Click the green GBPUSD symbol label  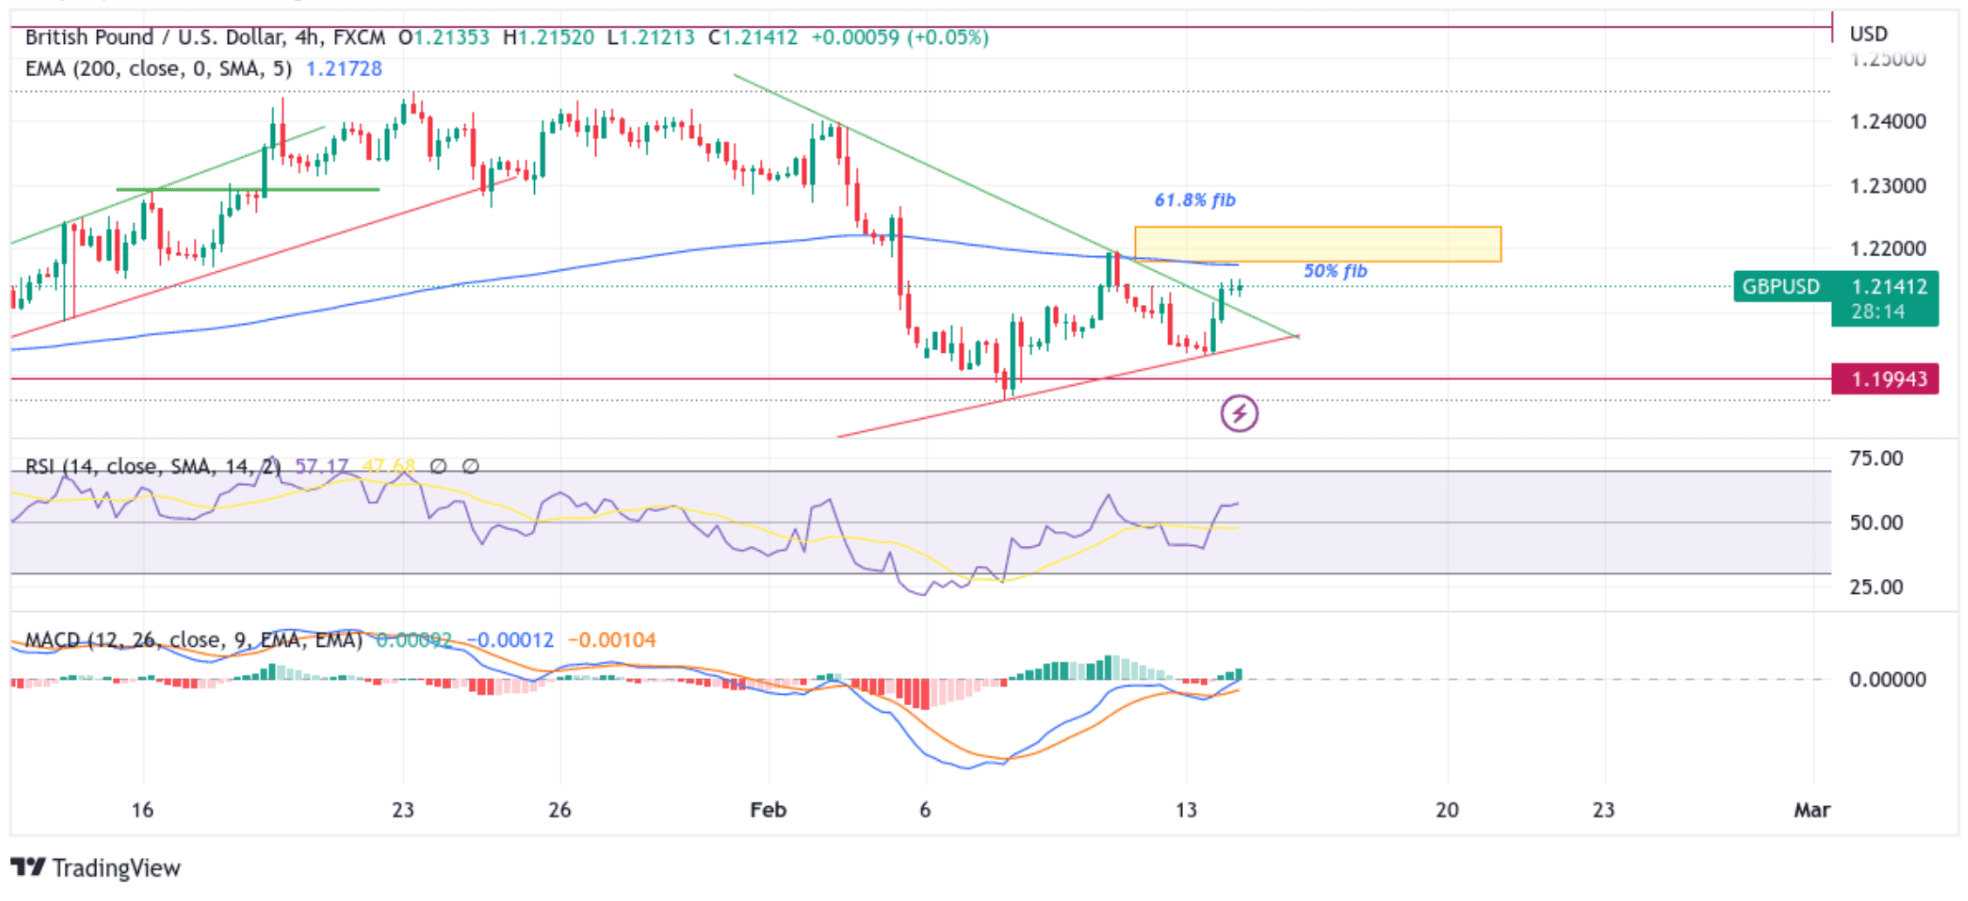1781,286
